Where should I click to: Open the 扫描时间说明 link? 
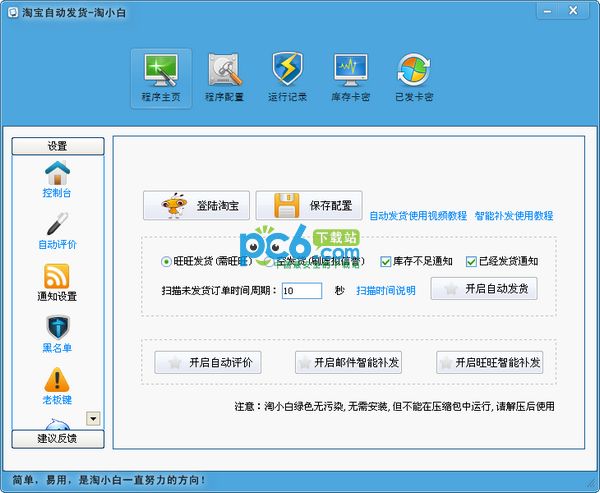pyautogui.click(x=386, y=291)
